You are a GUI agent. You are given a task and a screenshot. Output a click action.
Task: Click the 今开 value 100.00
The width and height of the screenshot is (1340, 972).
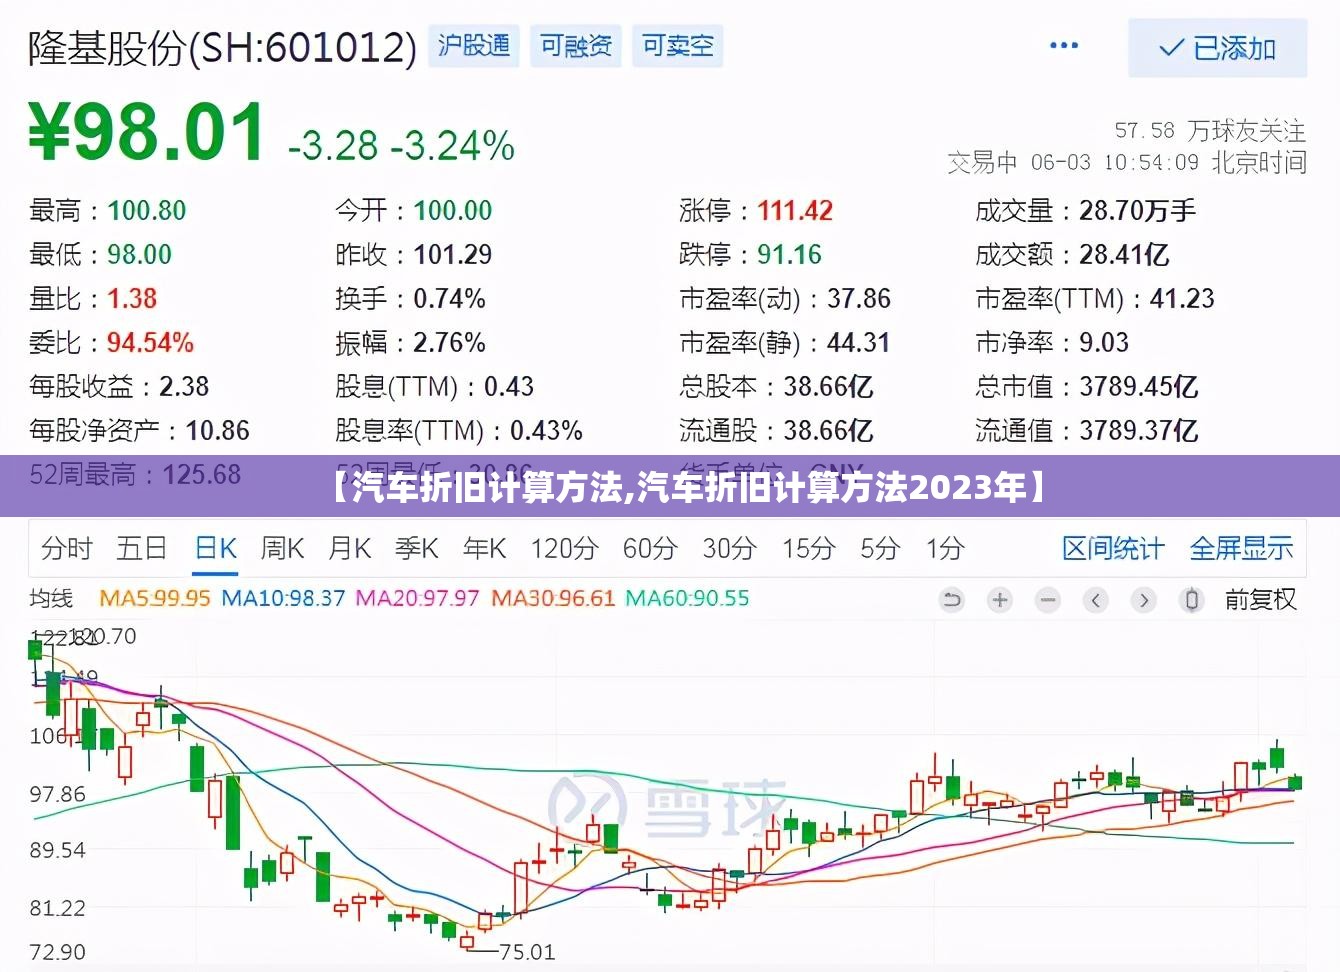click(453, 210)
